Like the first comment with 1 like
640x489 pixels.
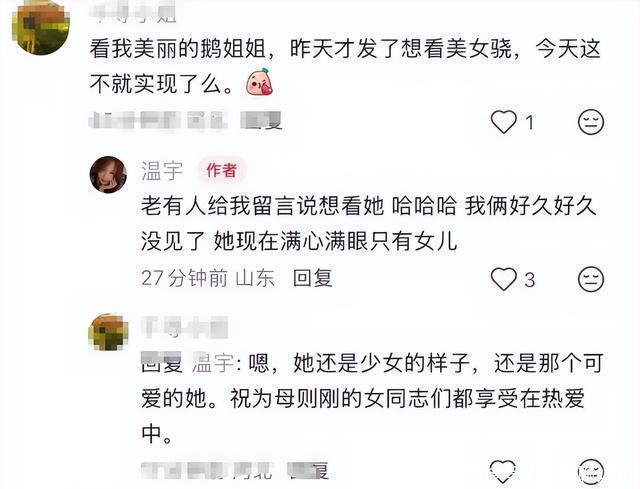[503, 122]
